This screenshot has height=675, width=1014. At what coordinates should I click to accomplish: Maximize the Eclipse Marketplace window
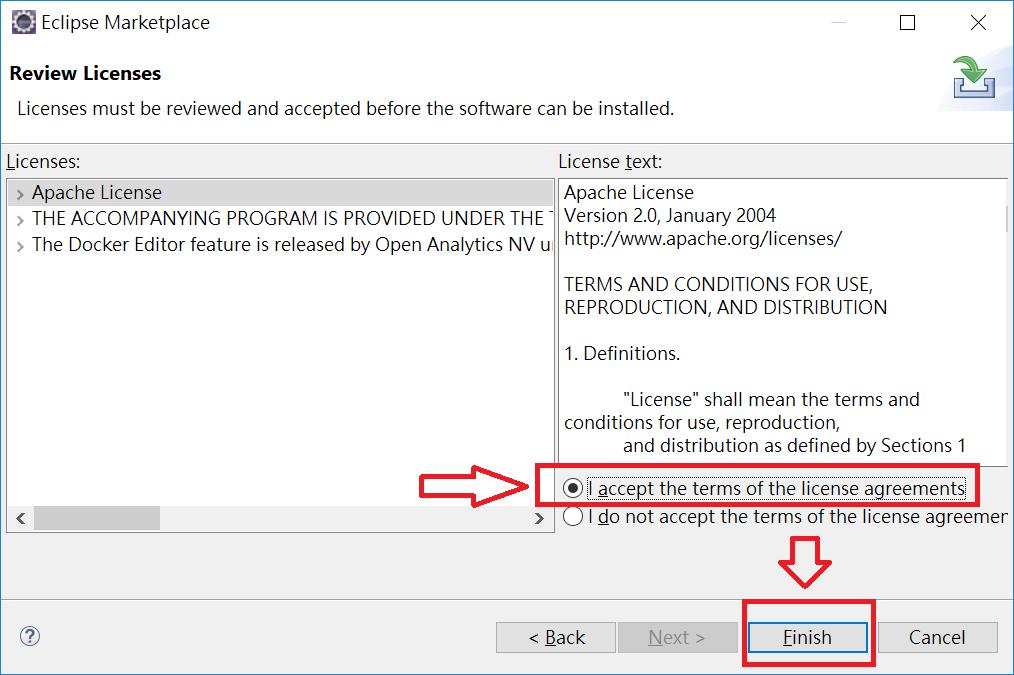(x=907, y=23)
